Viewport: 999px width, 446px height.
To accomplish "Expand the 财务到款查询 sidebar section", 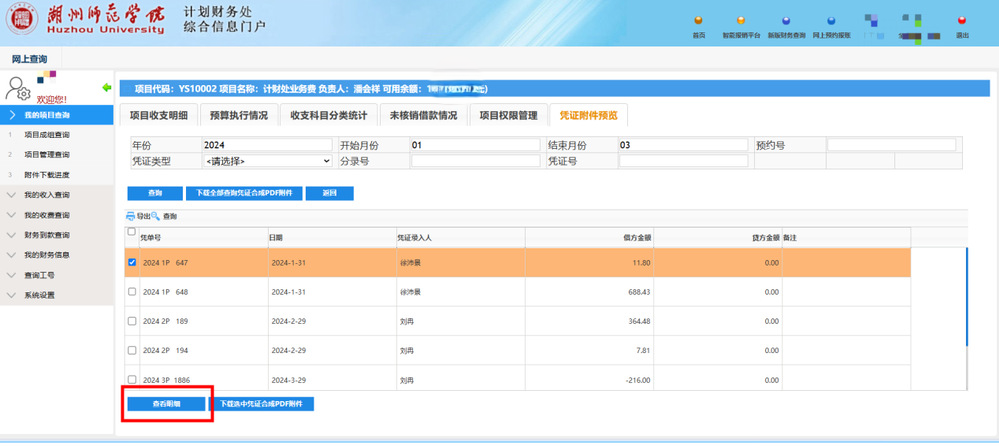I will pyautogui.click(x=57, y=235).
